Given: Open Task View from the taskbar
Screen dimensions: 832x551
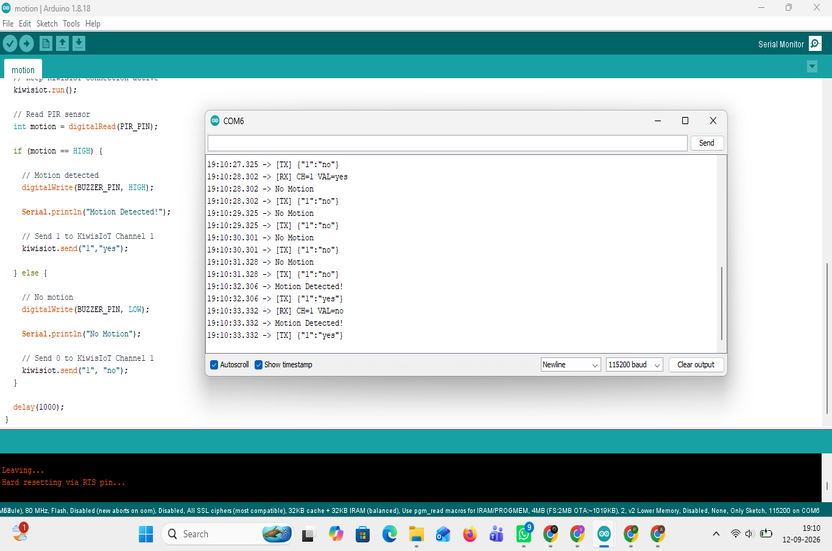Looking at the screenshot, I should point(308,535).
